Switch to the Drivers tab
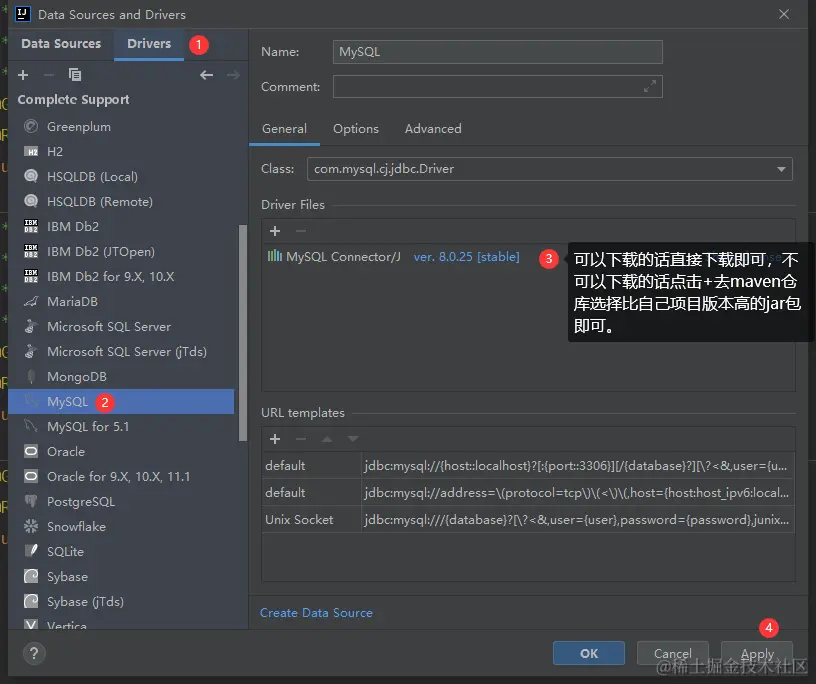Screen dimensions: 816x684 (149, 44)
